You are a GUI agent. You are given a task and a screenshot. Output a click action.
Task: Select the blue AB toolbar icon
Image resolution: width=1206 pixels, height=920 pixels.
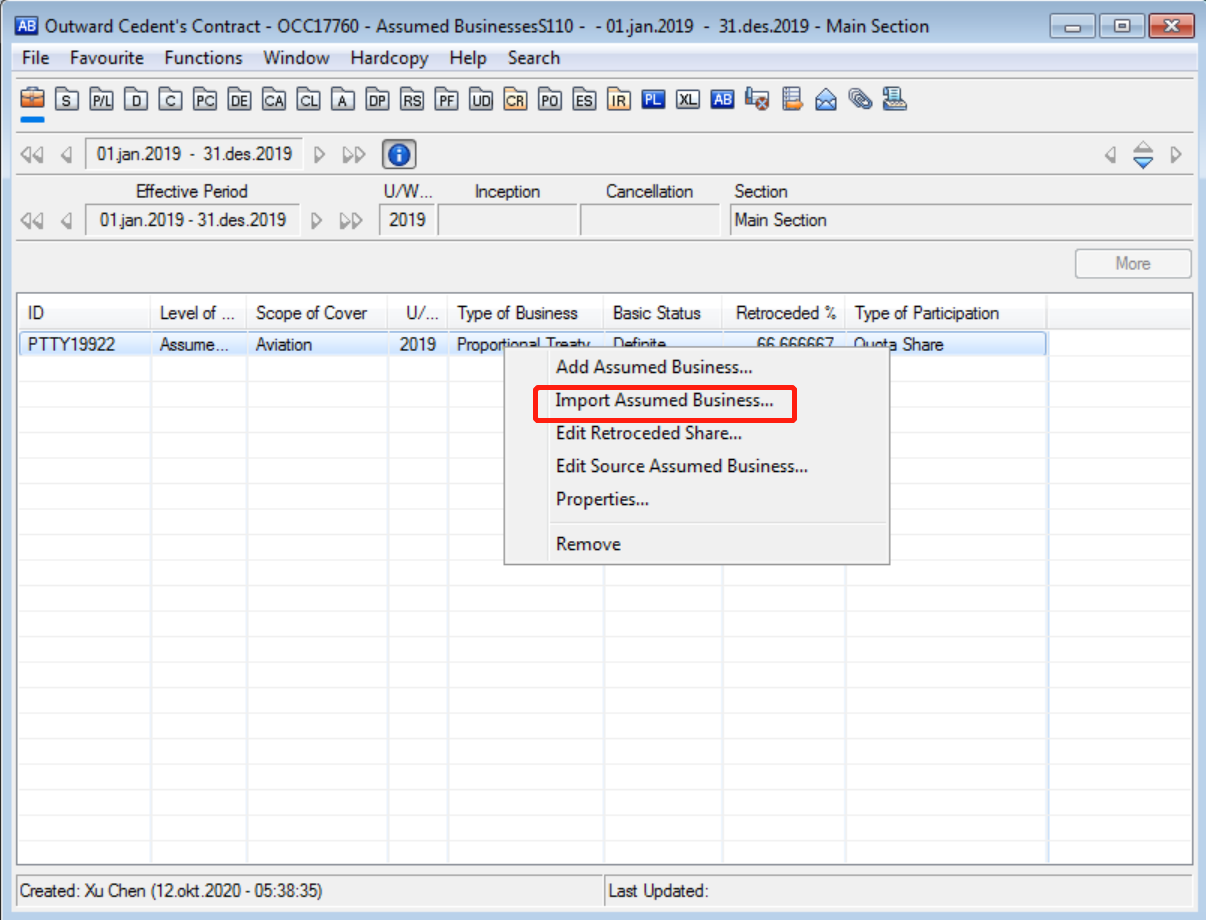click(722, 100)
